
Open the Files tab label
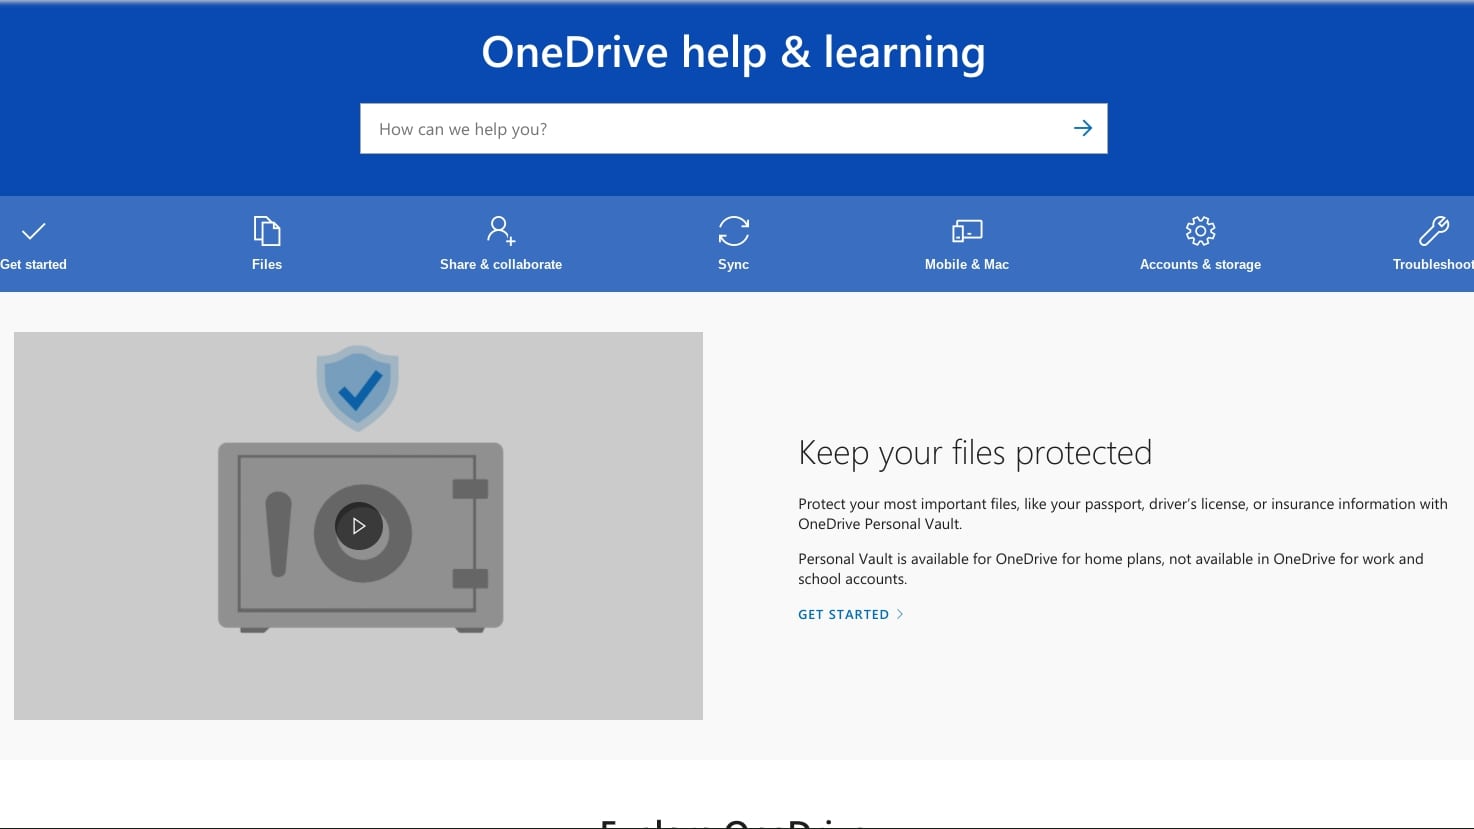click(267, 264)
